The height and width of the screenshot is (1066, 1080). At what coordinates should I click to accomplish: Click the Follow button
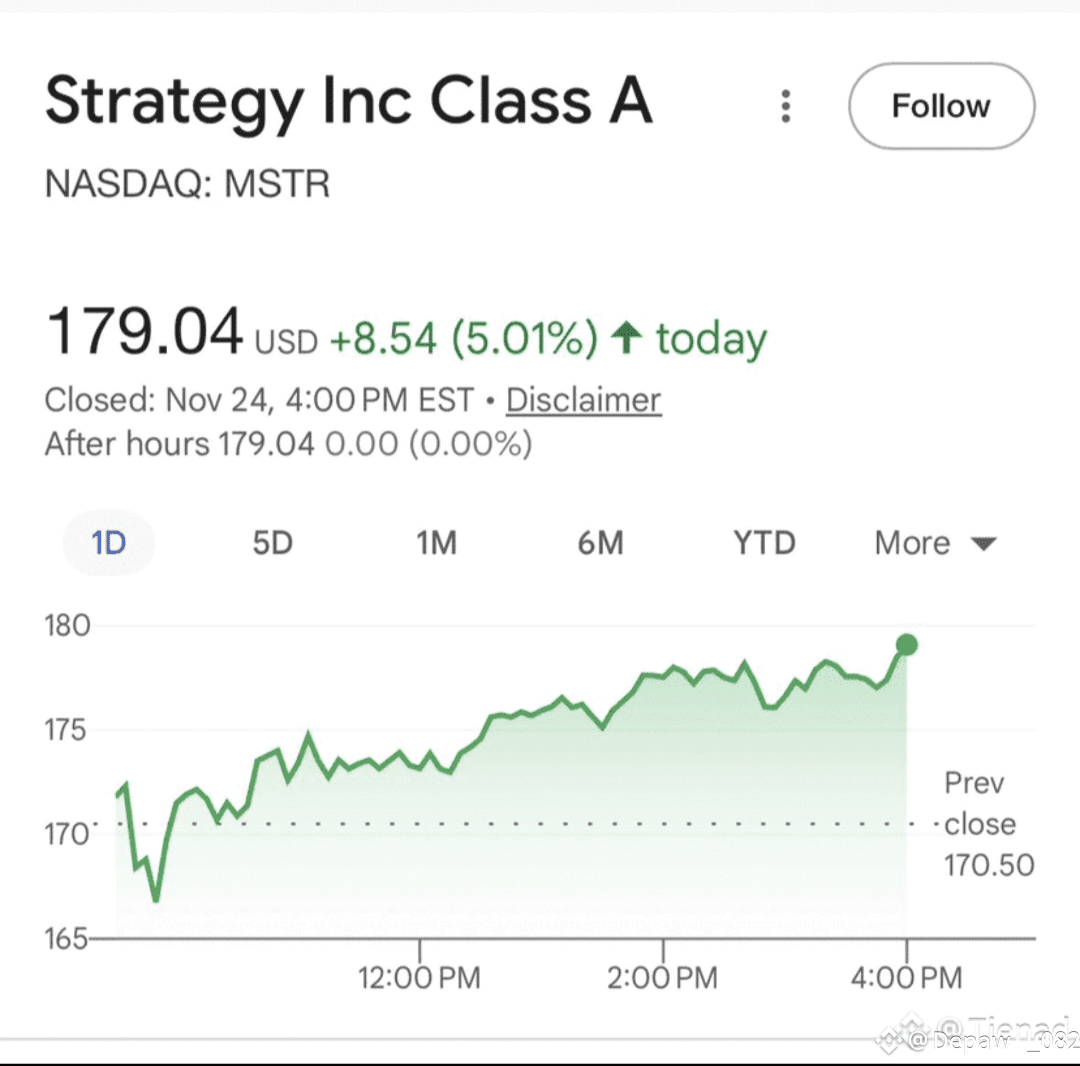(940, 106)
